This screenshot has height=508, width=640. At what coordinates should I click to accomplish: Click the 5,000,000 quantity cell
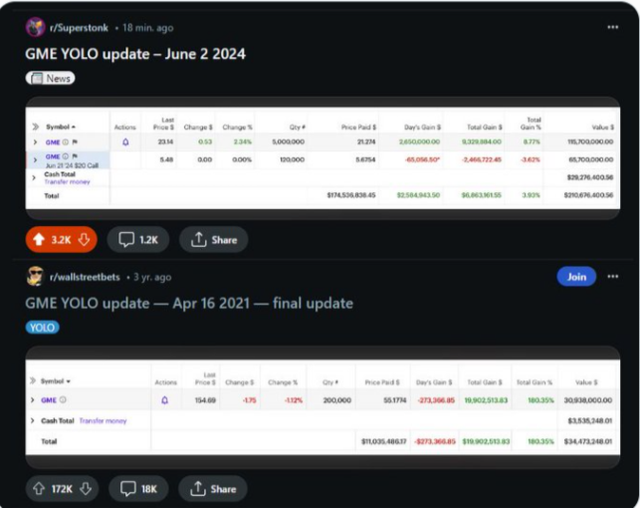point(288,142)
